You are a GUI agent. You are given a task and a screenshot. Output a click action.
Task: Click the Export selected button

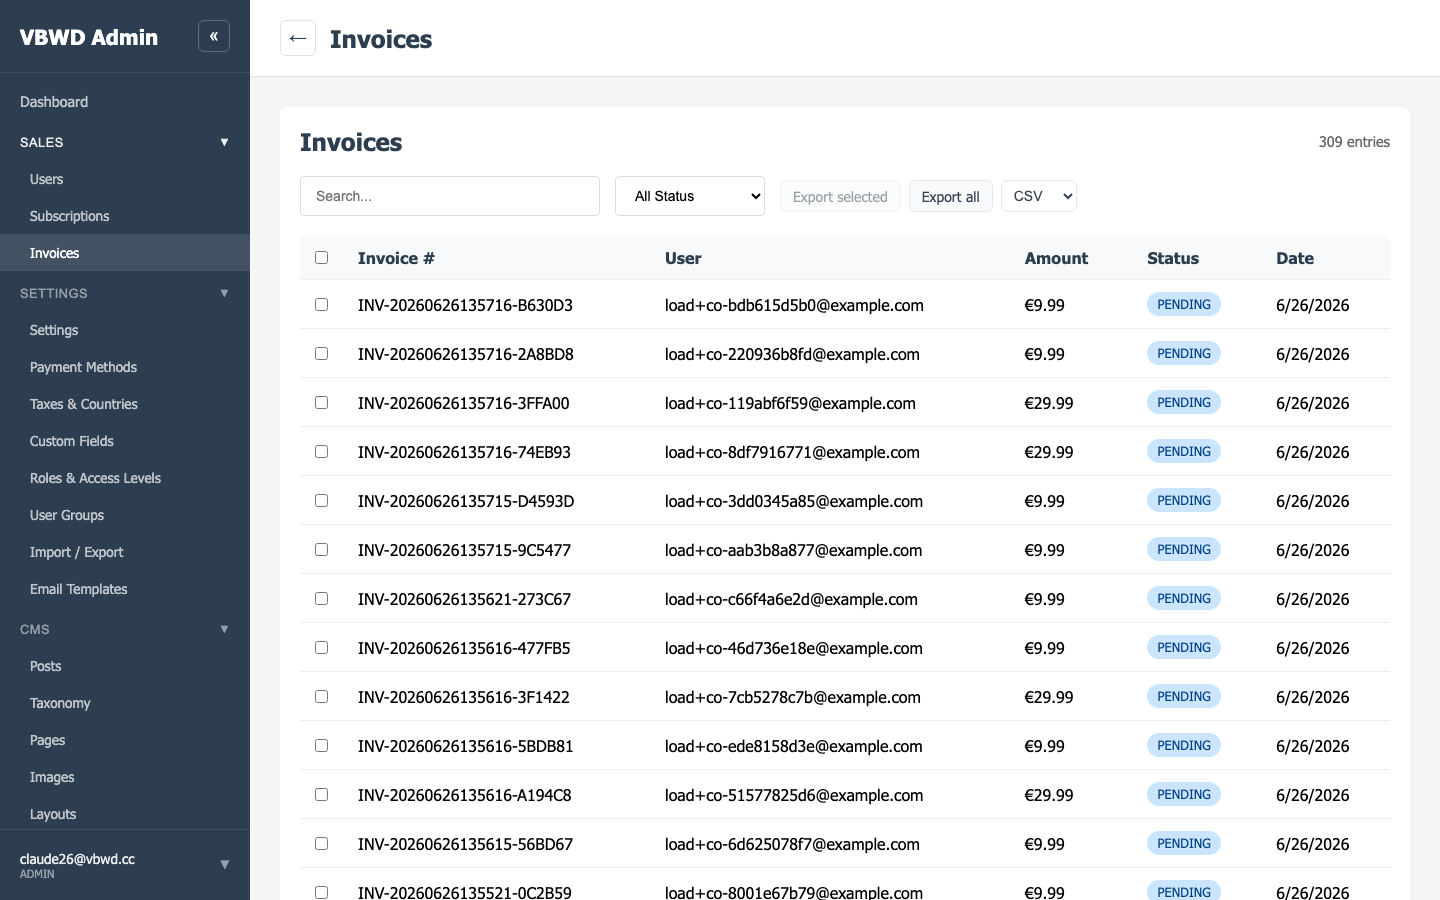point(840,196)
